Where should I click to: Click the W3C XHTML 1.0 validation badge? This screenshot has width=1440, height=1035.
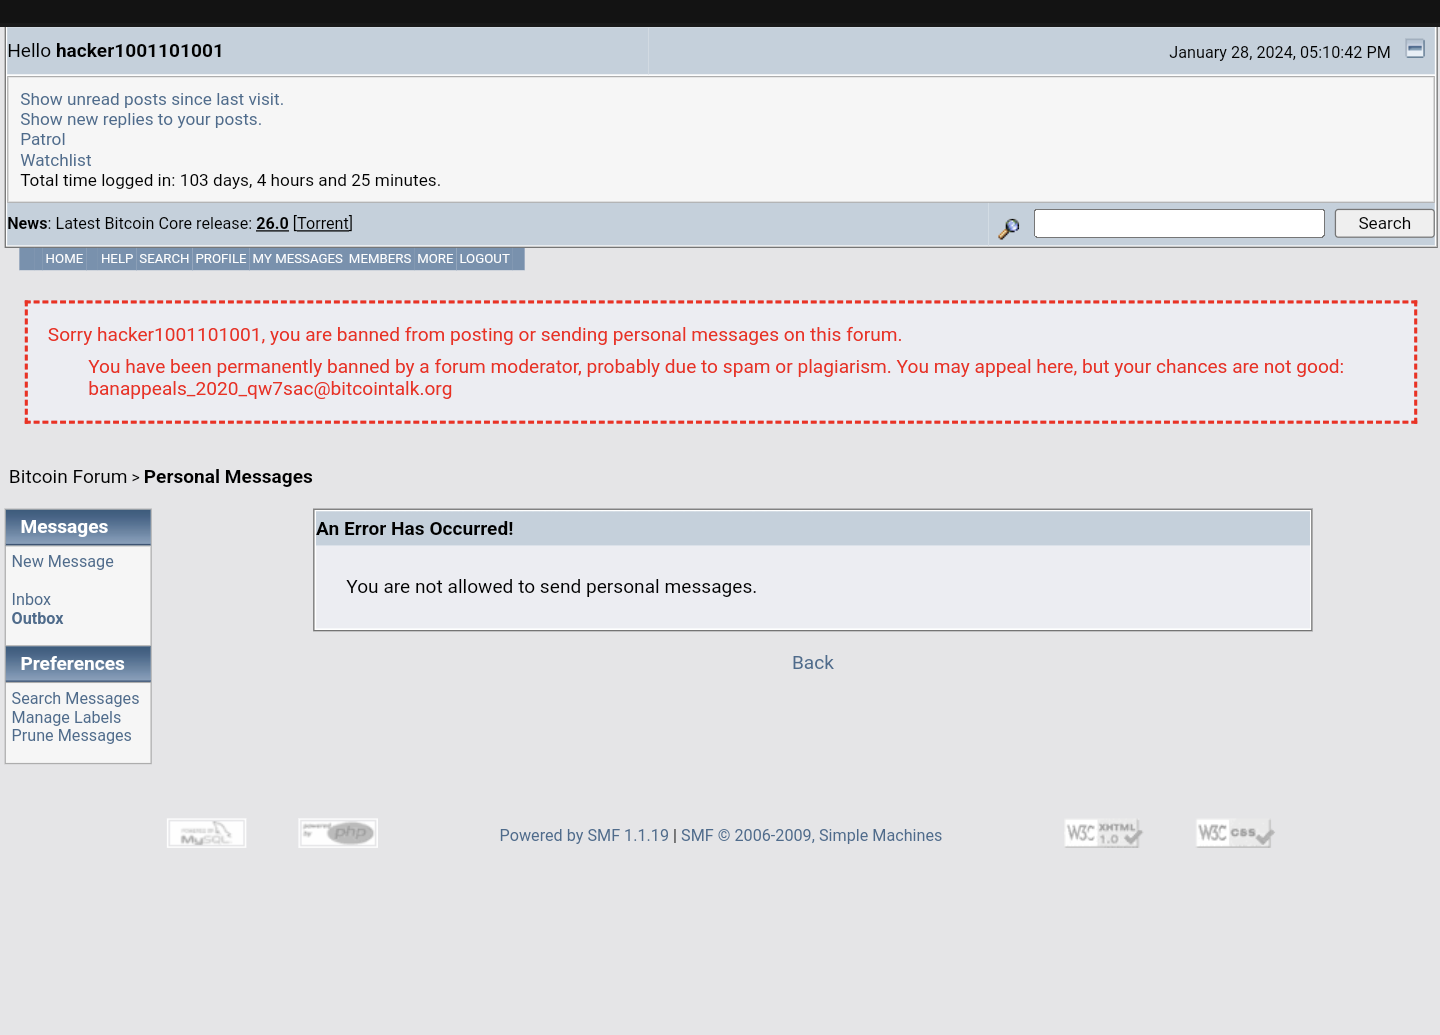[x=1103, y=833]
